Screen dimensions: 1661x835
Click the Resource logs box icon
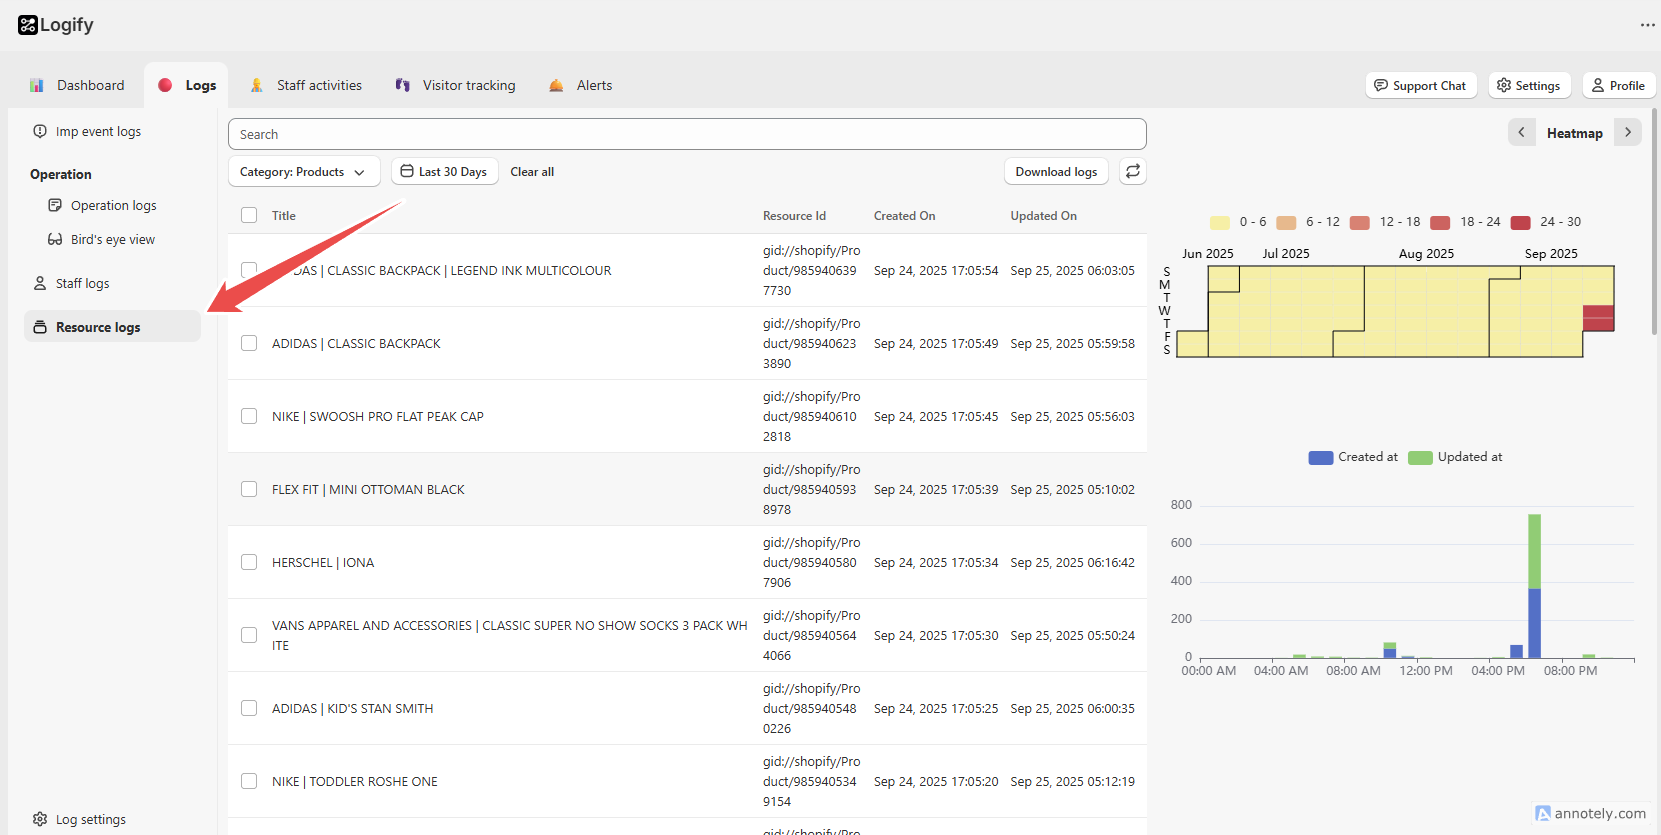click(x=40, y=327)
